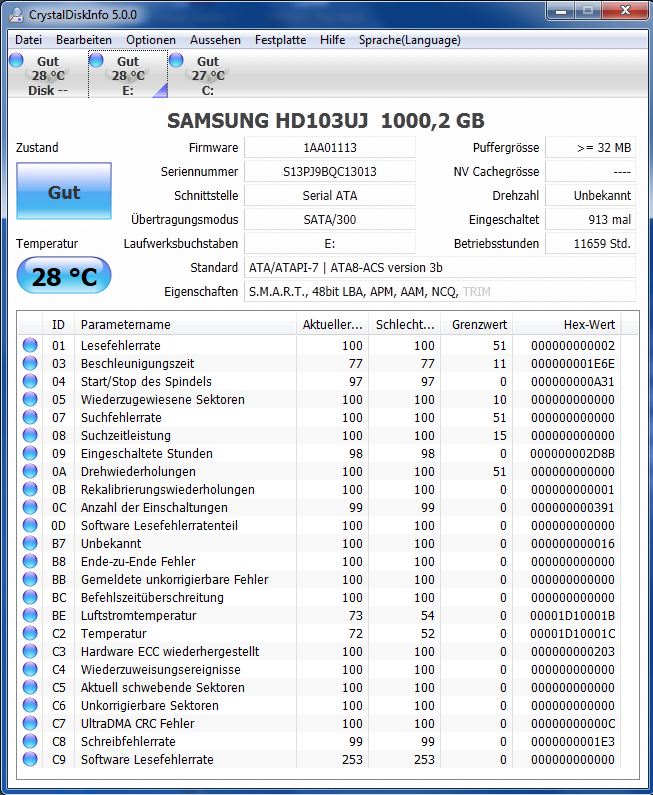Screen dimensions: 653x795
Task: Click the disk title 'SAMSUNG HD103UJ 1000,2 GB'
Action: [x=326, y=121]
